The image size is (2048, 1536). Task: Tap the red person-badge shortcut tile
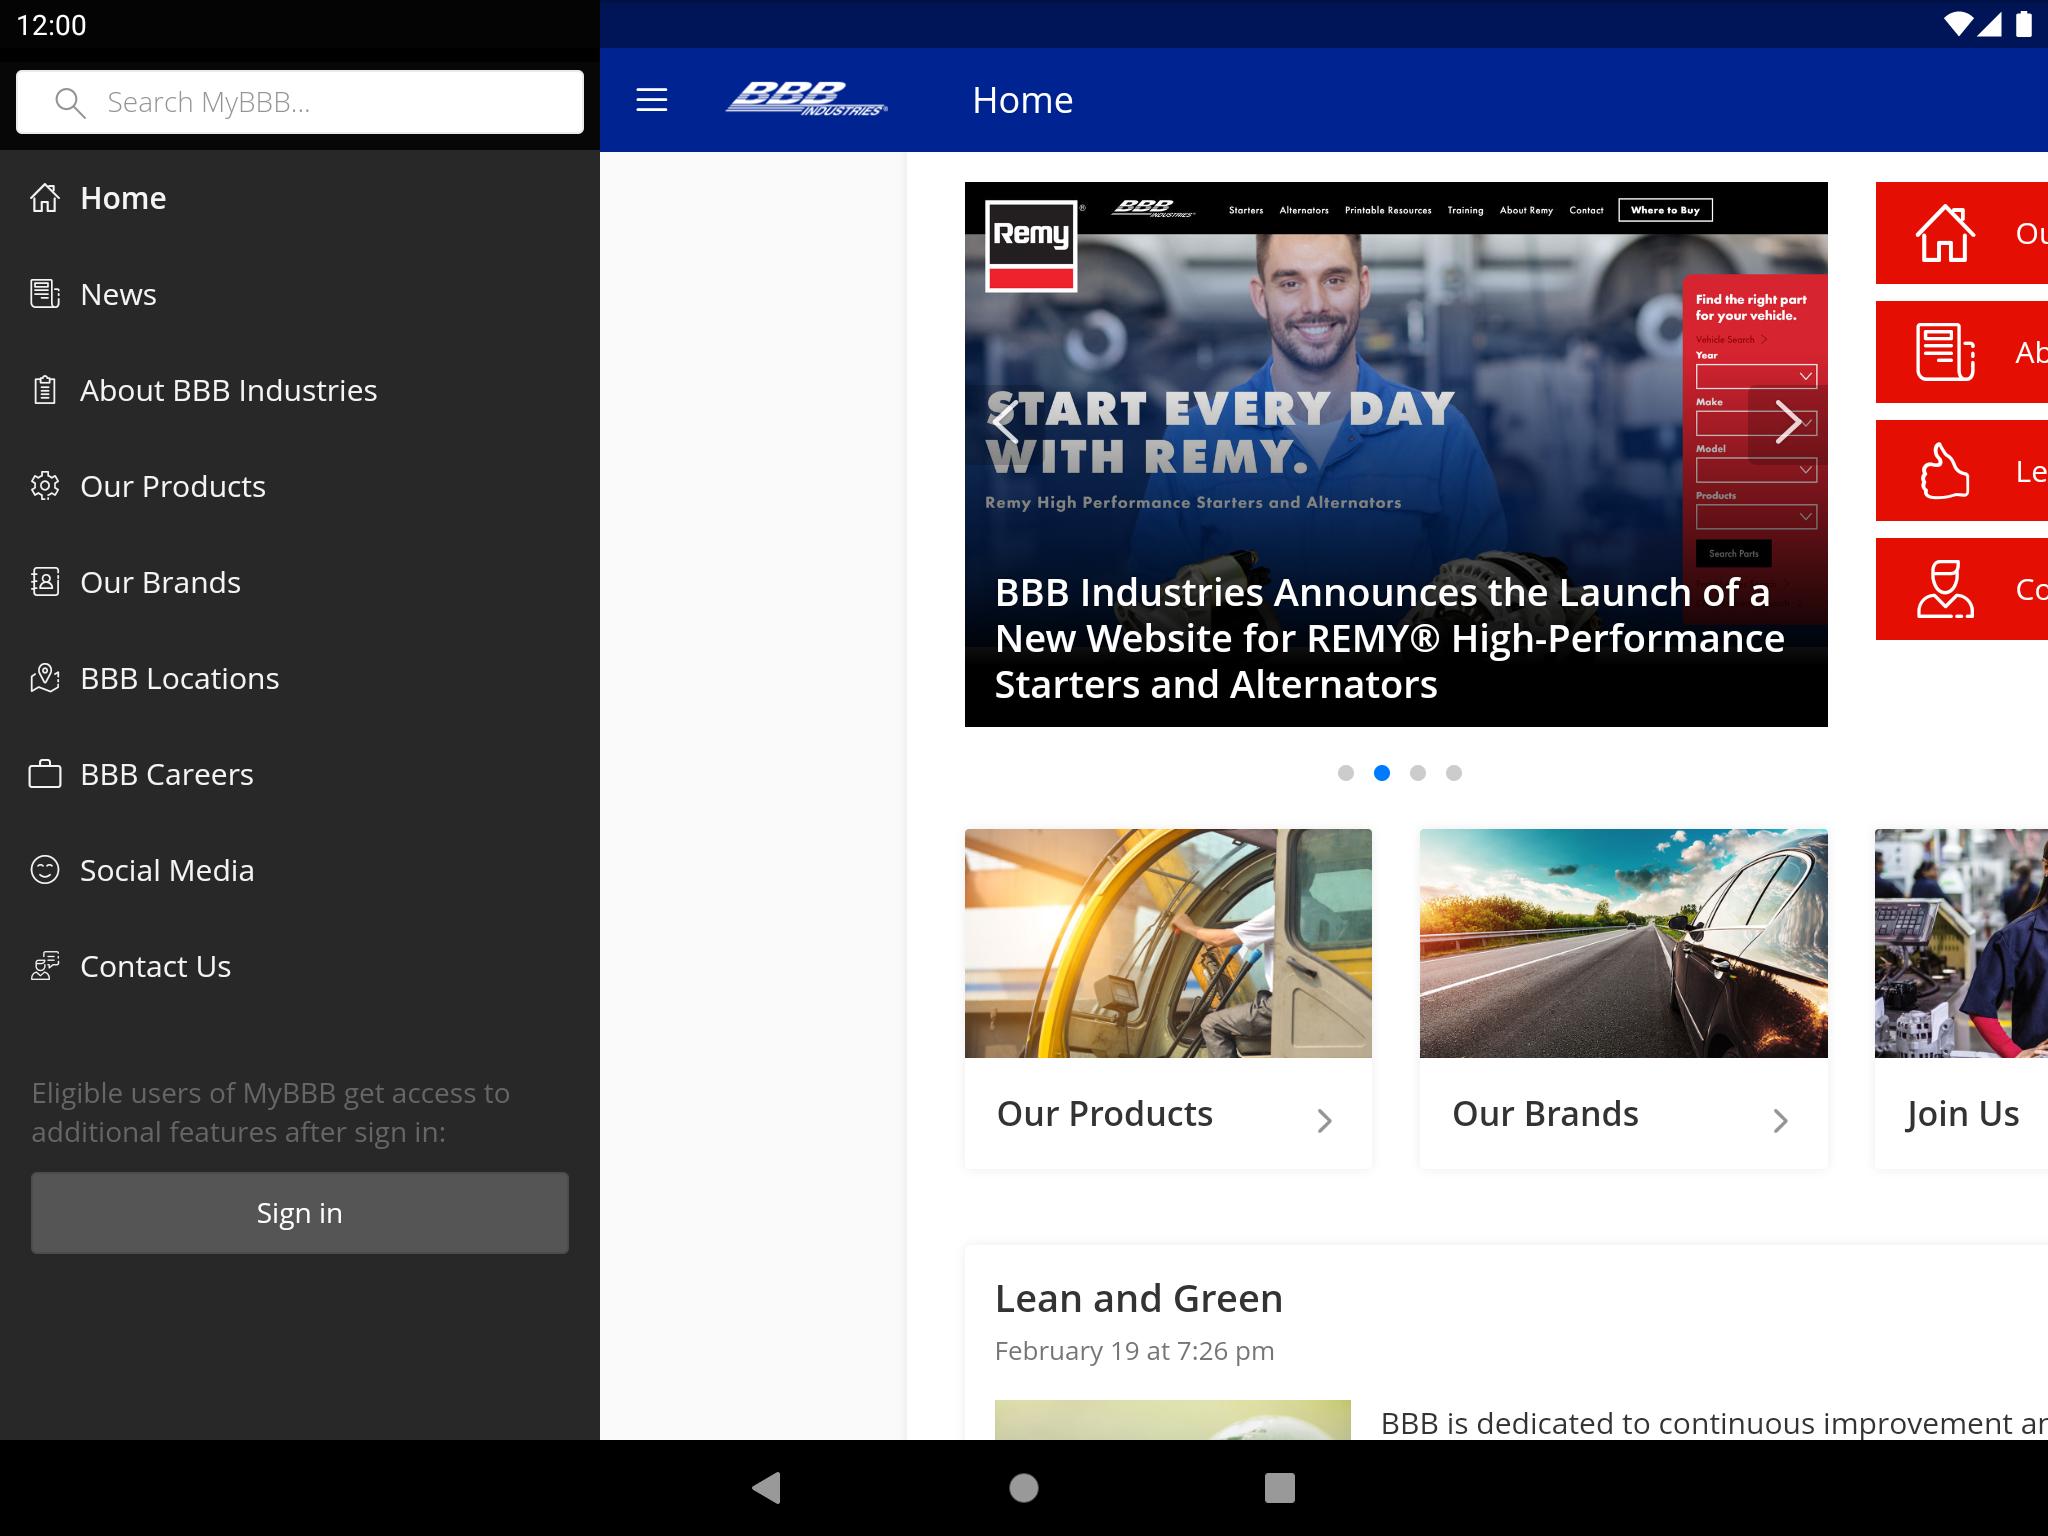click(1961, 589)
